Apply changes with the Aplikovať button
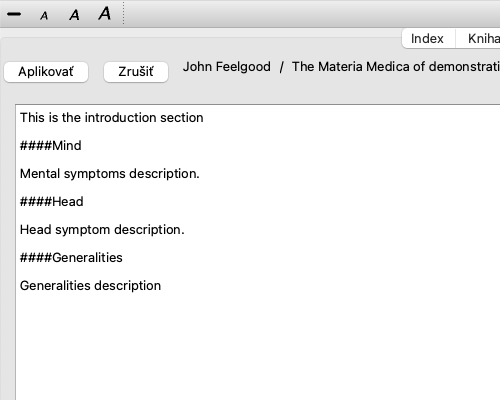 [46, 72]
